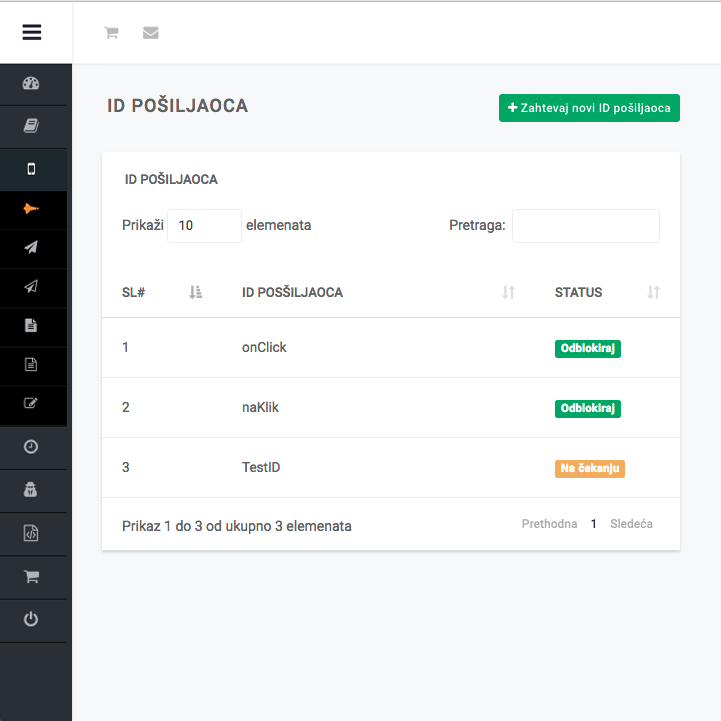Click Odblokiraj badge for onClick row
Screen dimensions: 721x721
(588, 348)
